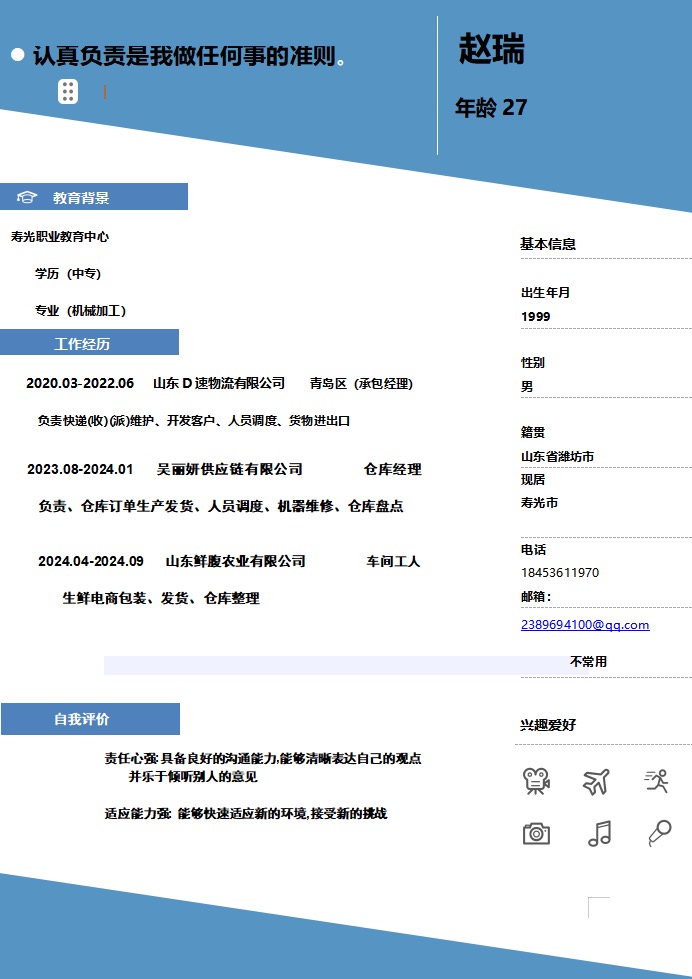Screen dimensions: 692x979
Task: Click the six-dot drag handle icon
Action: [x=68, y=91]
